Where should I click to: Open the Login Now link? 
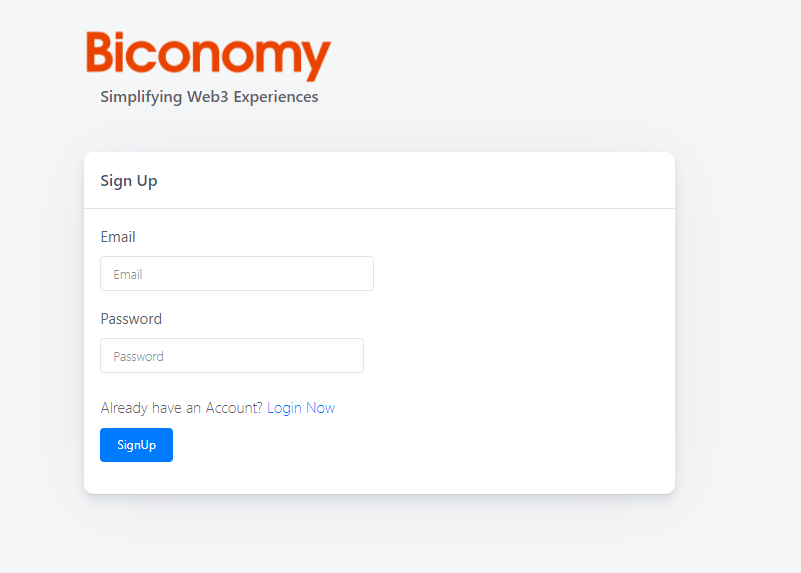pyautogui.click(x=301, y=408)
